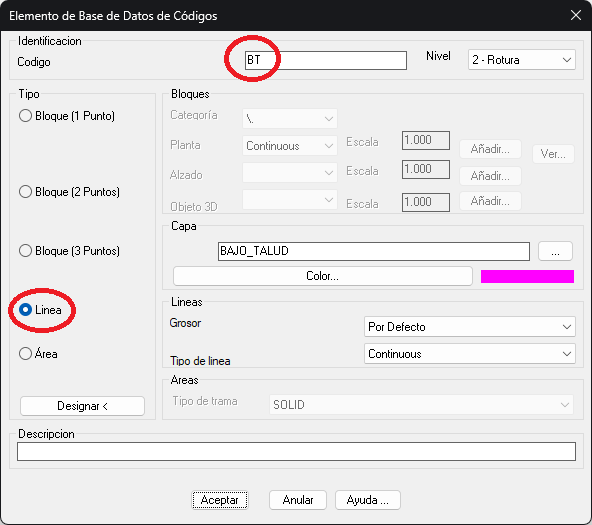Click the Designar < button
592x525 pixels.
tap(82, 406)
